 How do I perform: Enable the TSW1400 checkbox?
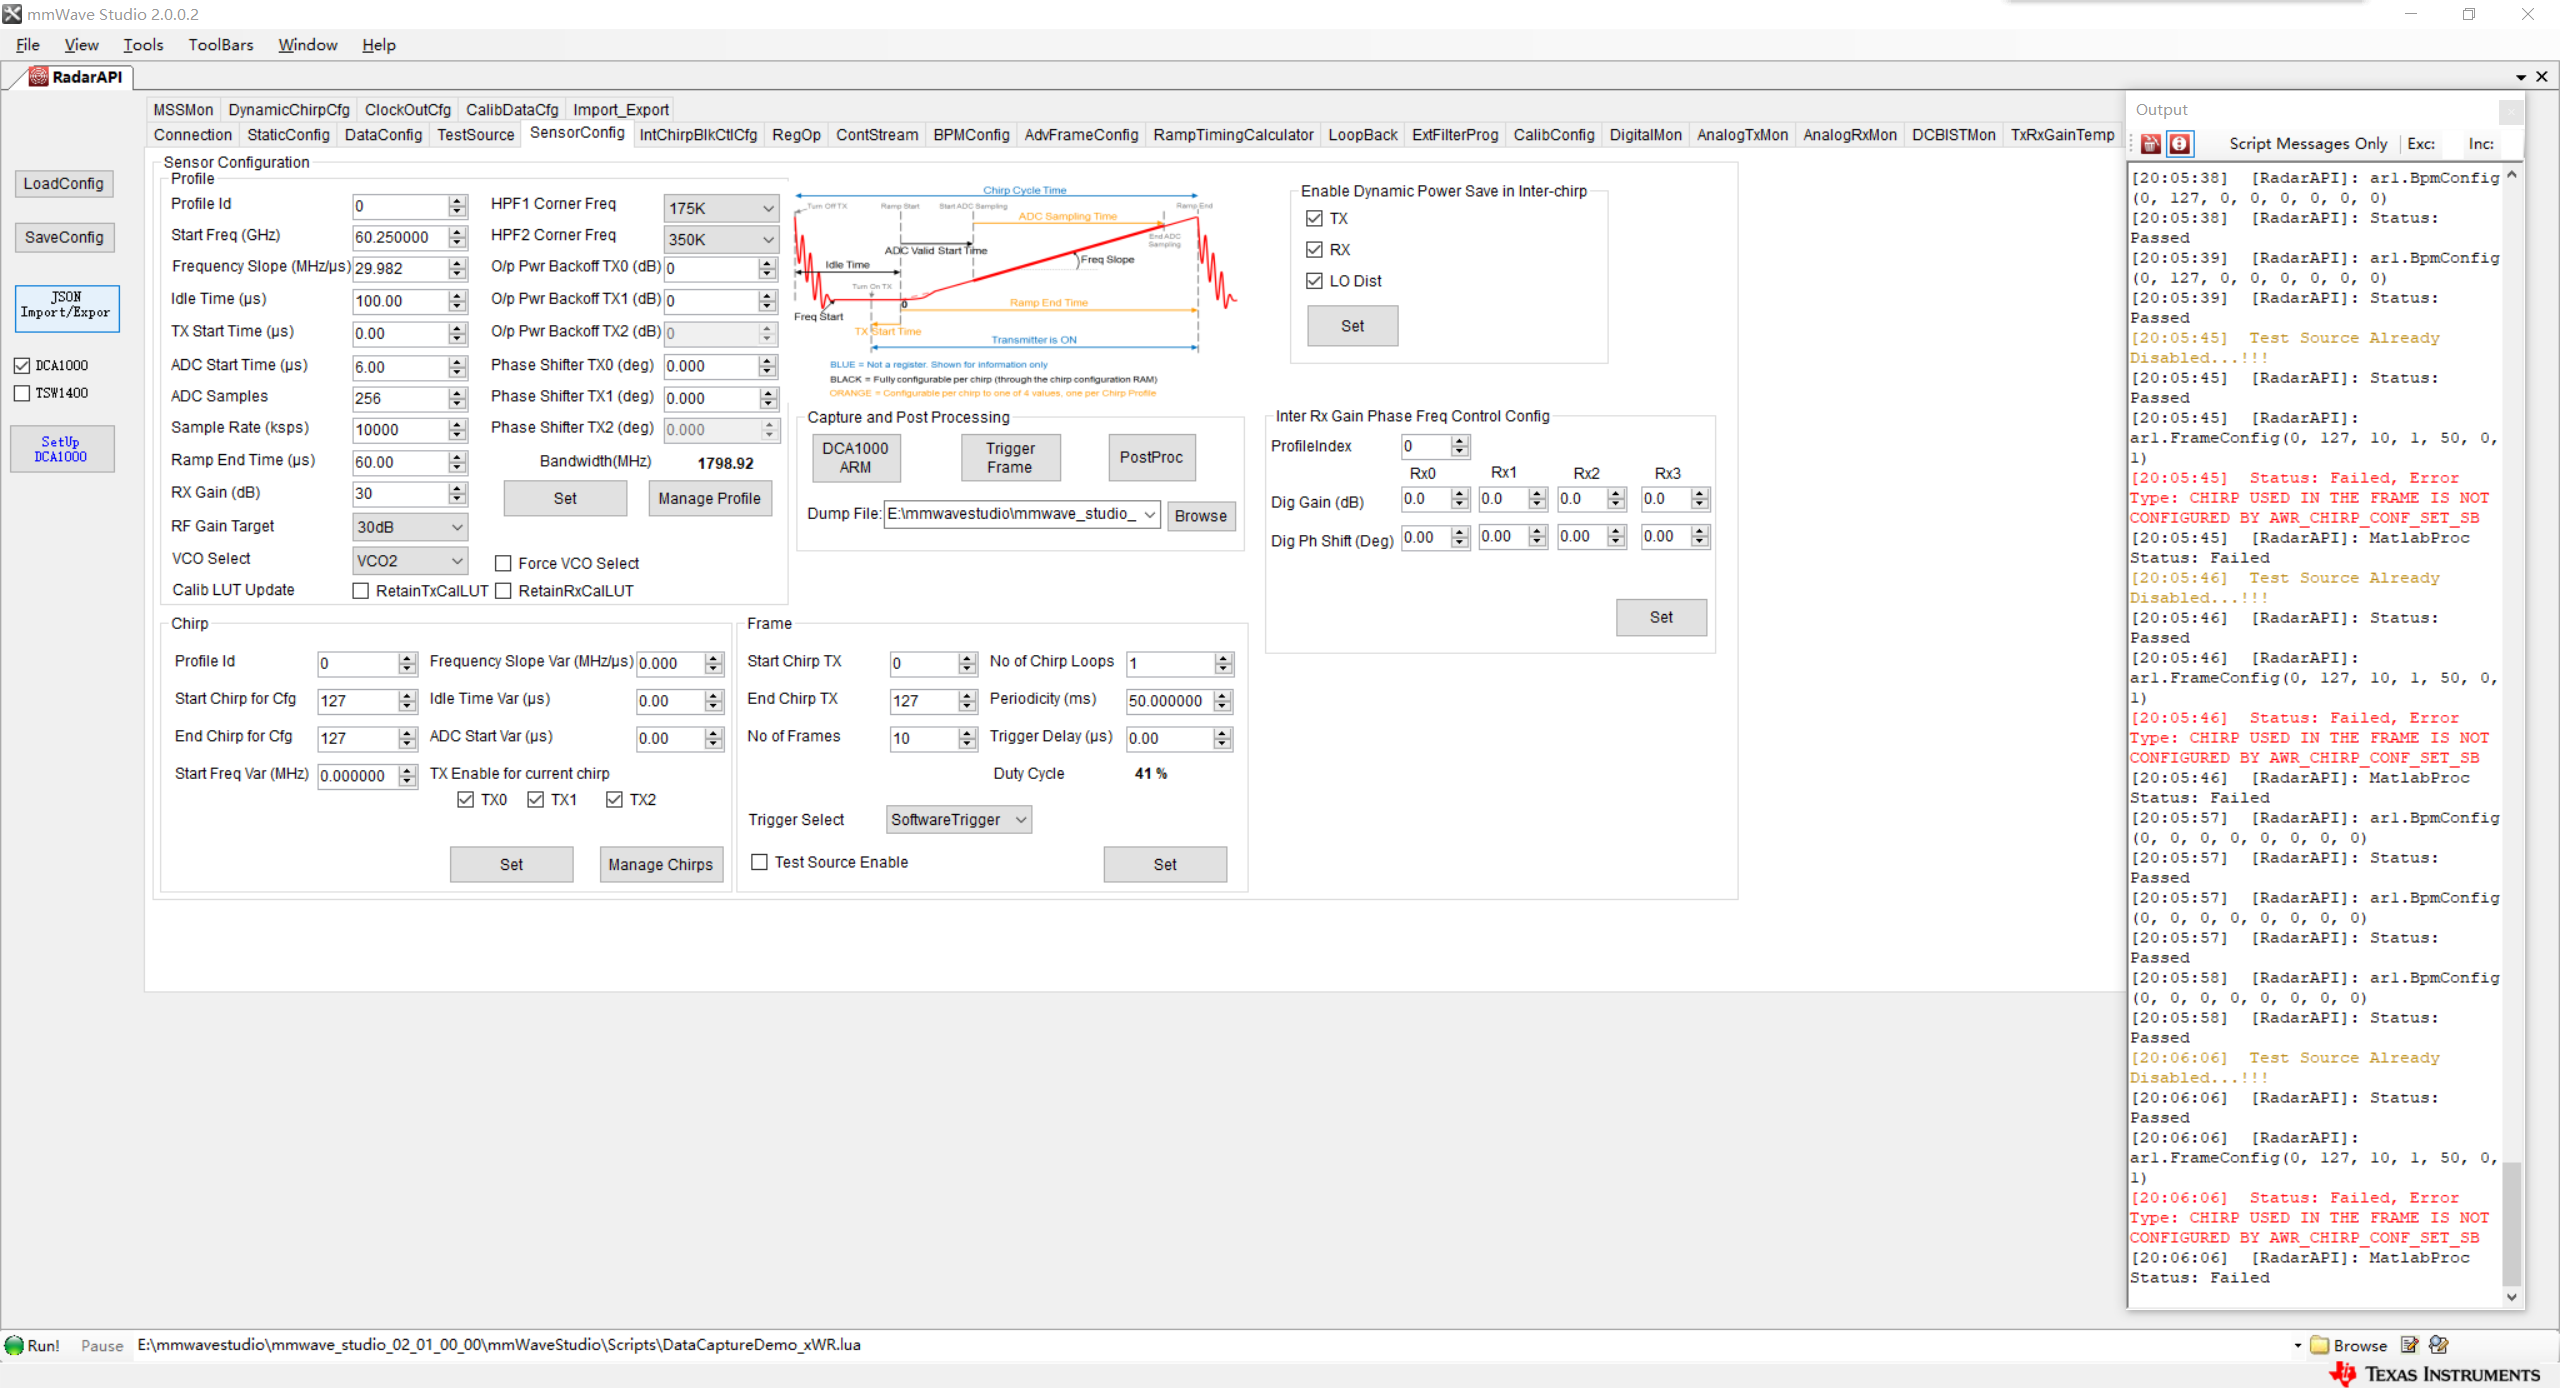(22, 393)
